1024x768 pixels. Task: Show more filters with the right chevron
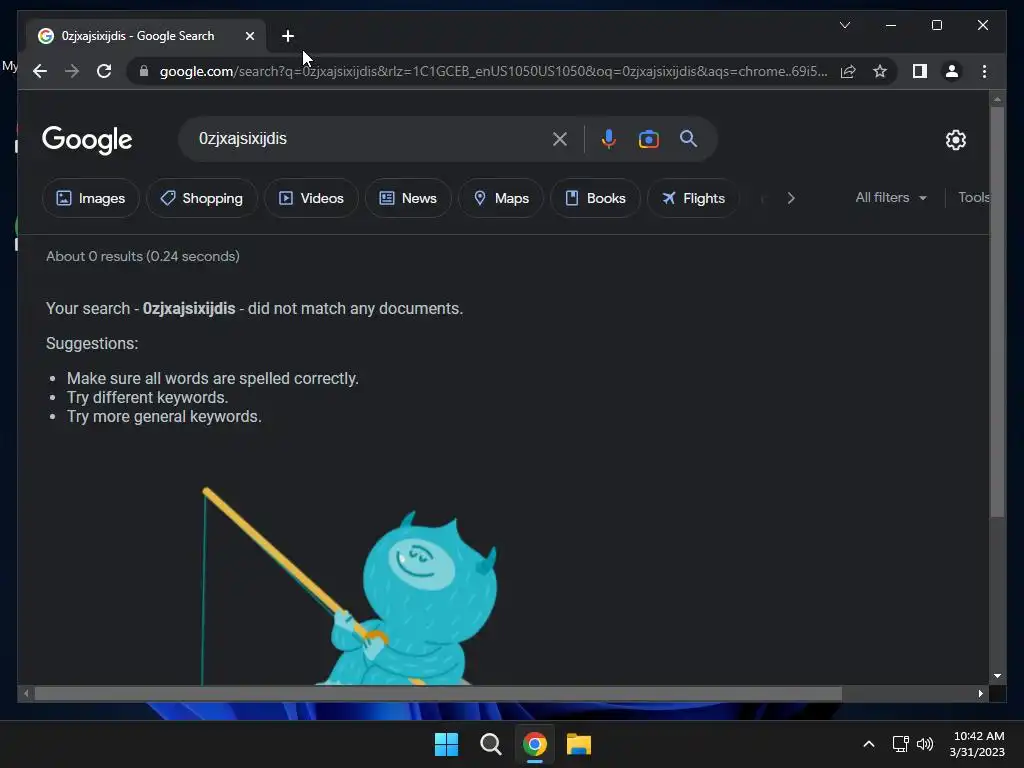[791, 198]
